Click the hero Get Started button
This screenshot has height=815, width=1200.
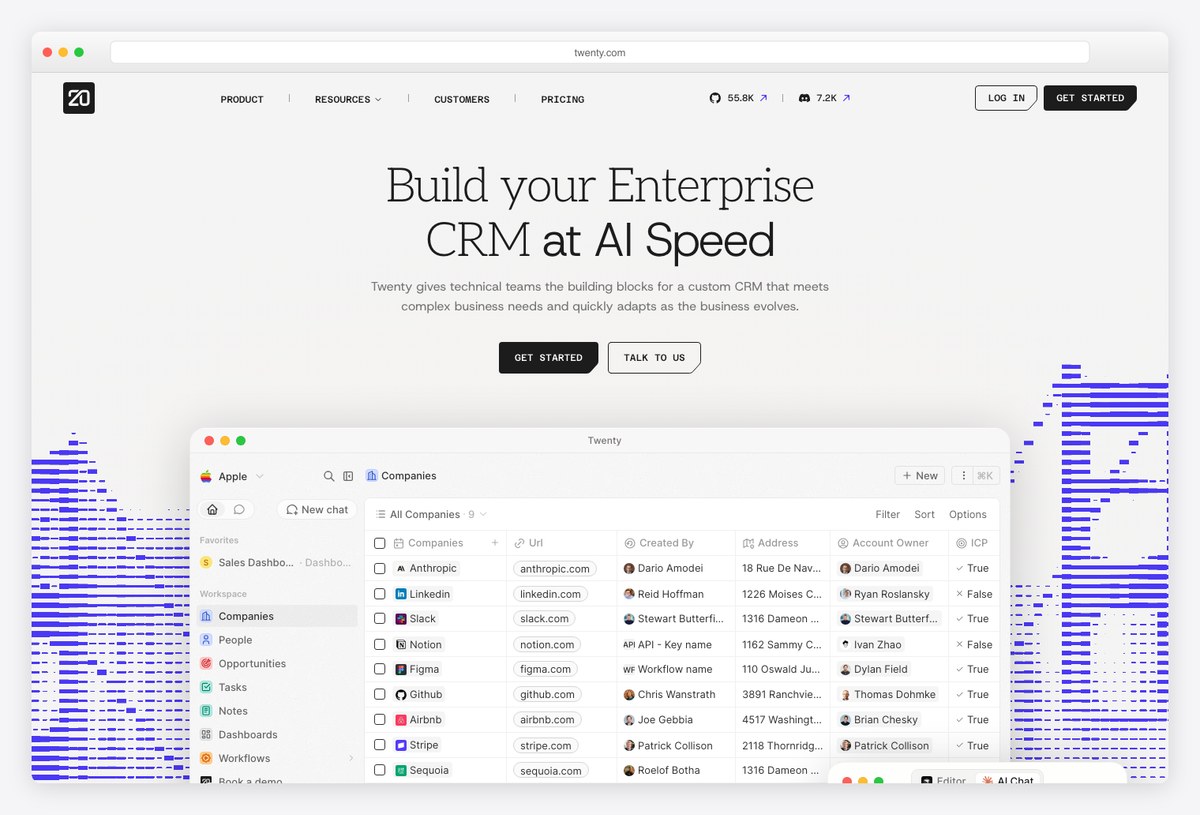point(548,357)
